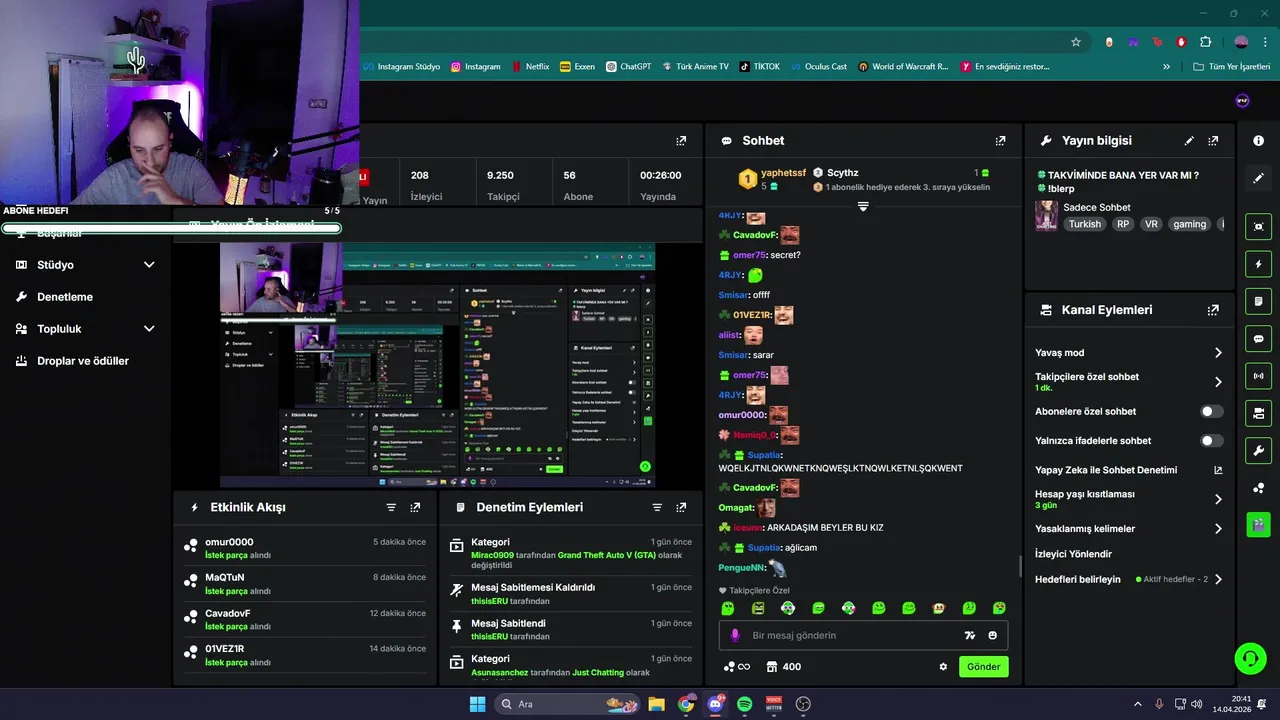The width and height of the screenshot is (1280, 720).
Task: Open chat settings gear icon
Action: (943, 667)
